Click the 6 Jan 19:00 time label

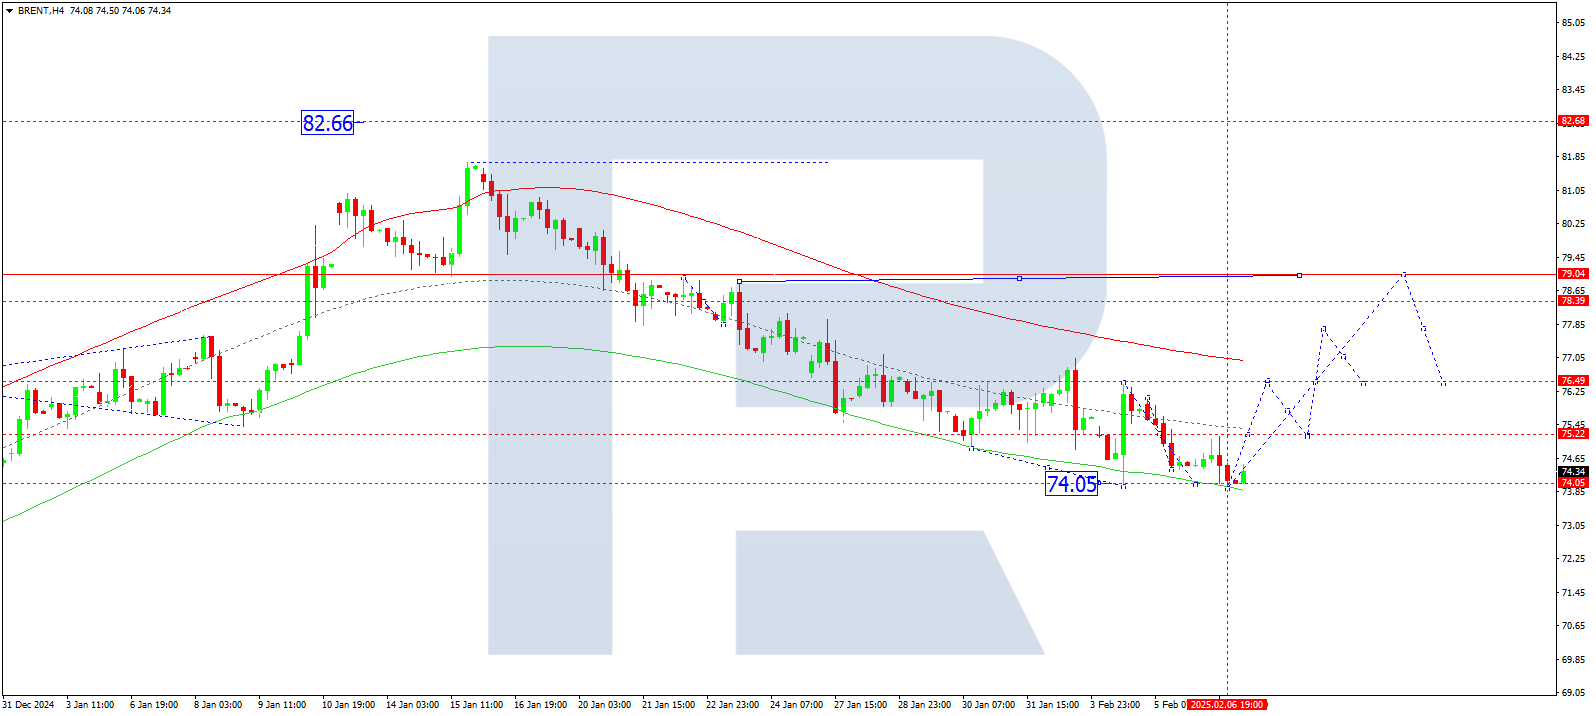point(154,705)
